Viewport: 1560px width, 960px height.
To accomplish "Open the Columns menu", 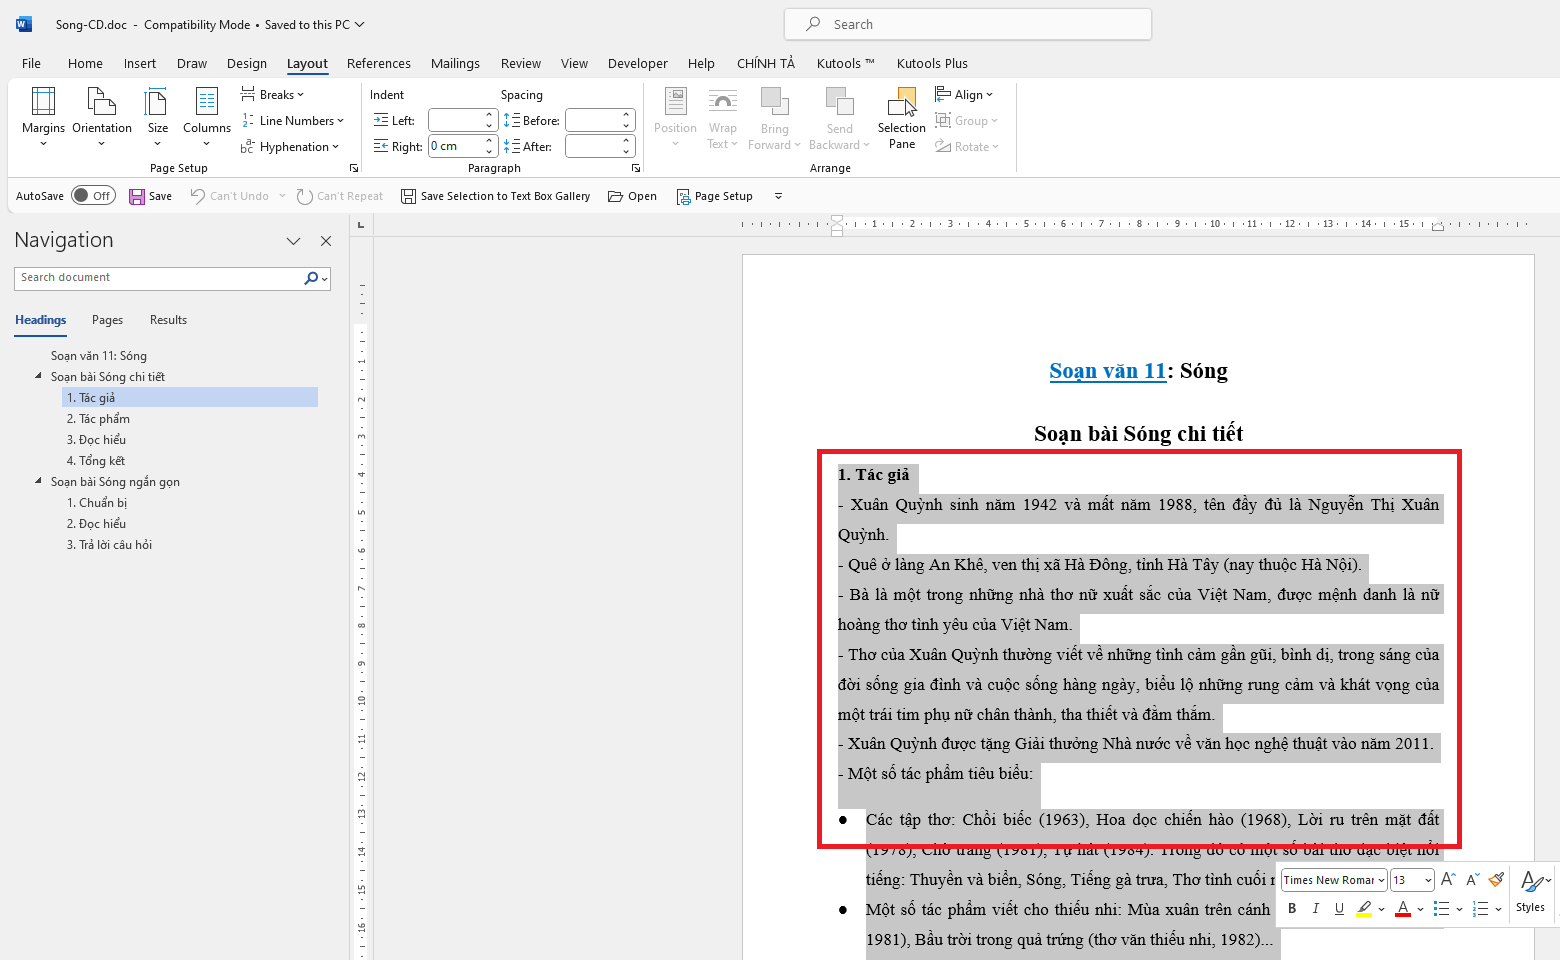I will [x=207, y=116].
